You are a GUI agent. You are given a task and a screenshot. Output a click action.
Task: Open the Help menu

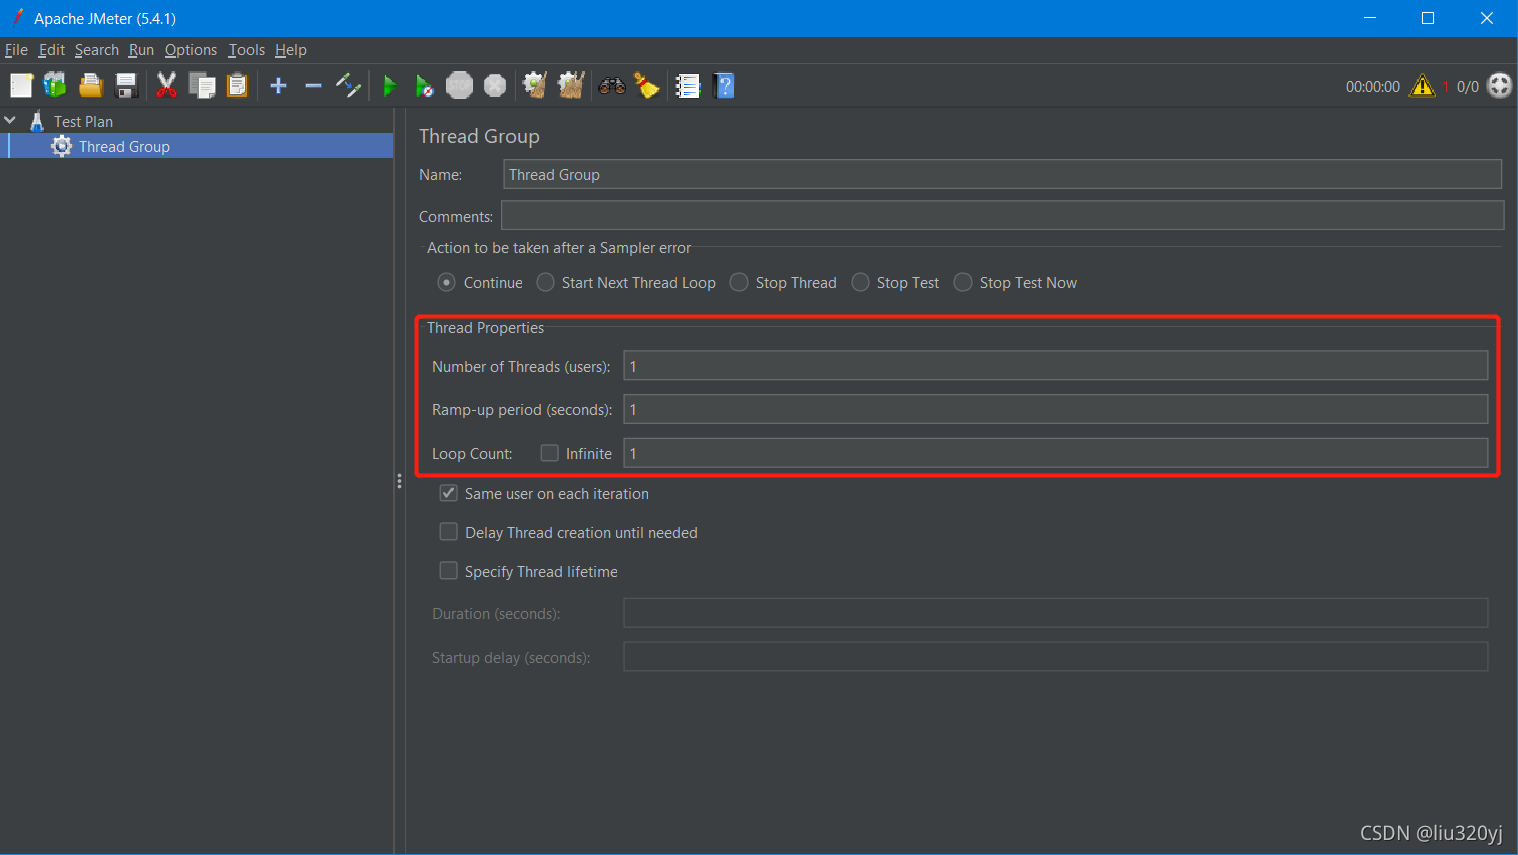[x=291, y=50]
